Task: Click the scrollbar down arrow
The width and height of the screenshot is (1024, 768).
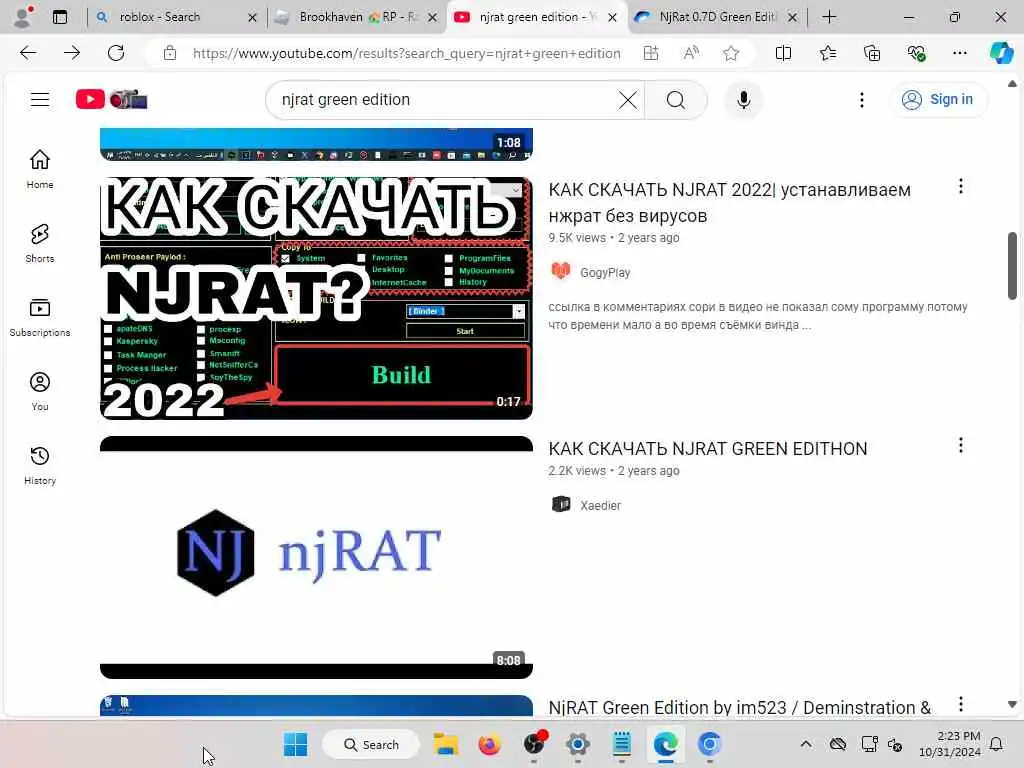Action: (x=1012, y=705)
